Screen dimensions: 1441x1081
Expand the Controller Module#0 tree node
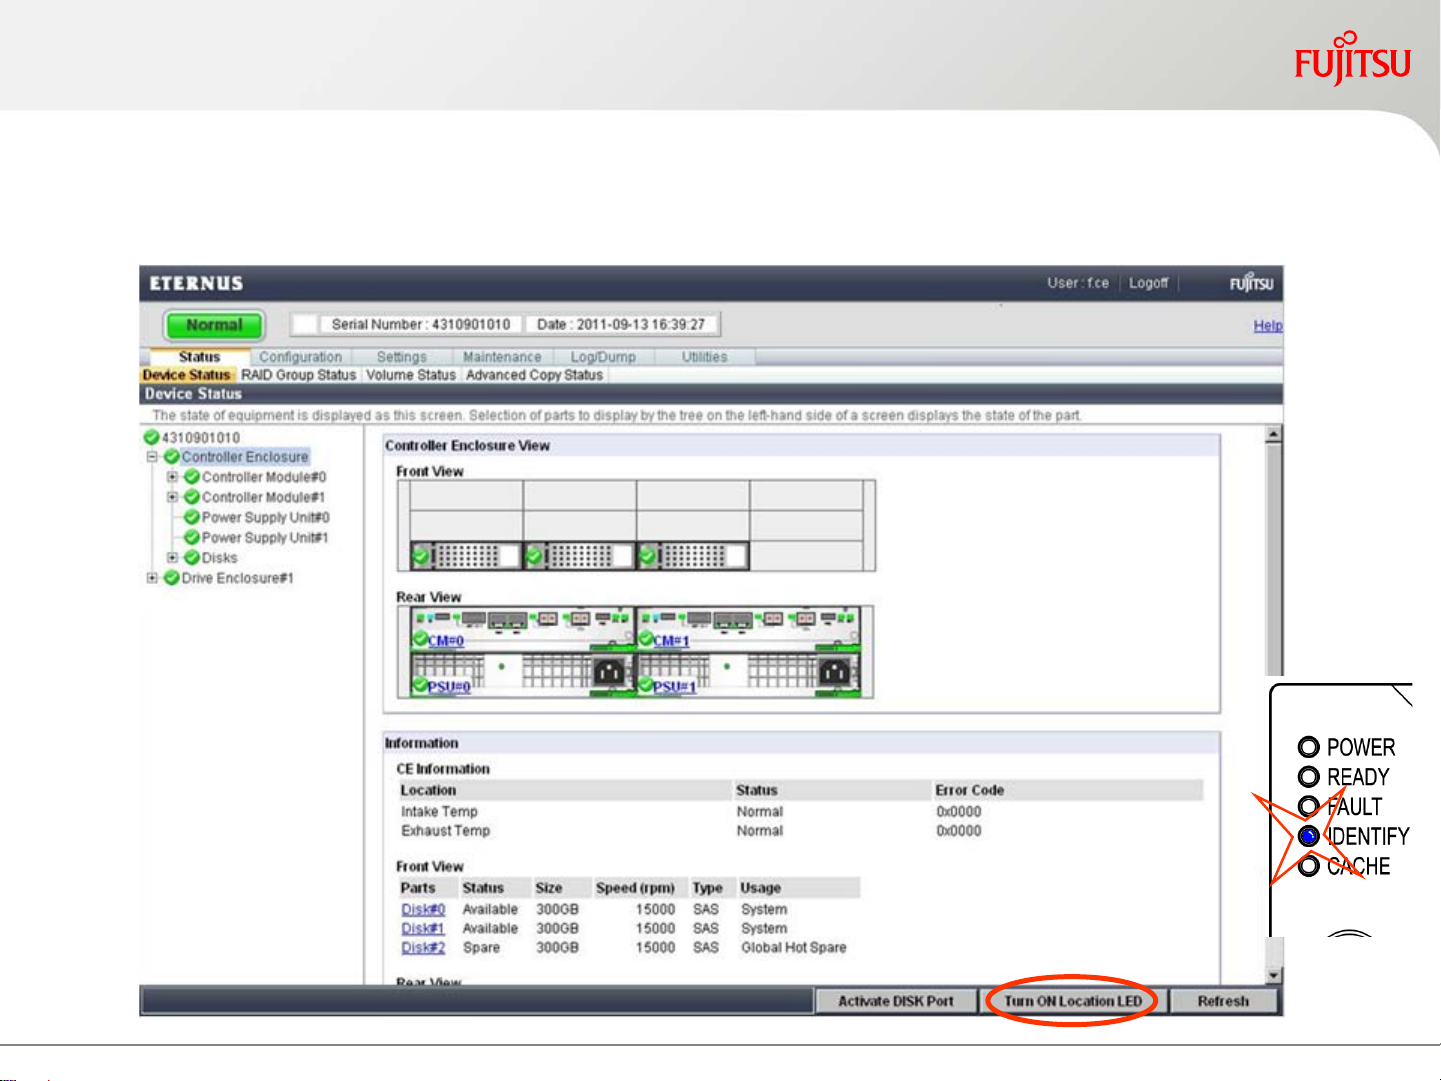(x=172, y=477)
